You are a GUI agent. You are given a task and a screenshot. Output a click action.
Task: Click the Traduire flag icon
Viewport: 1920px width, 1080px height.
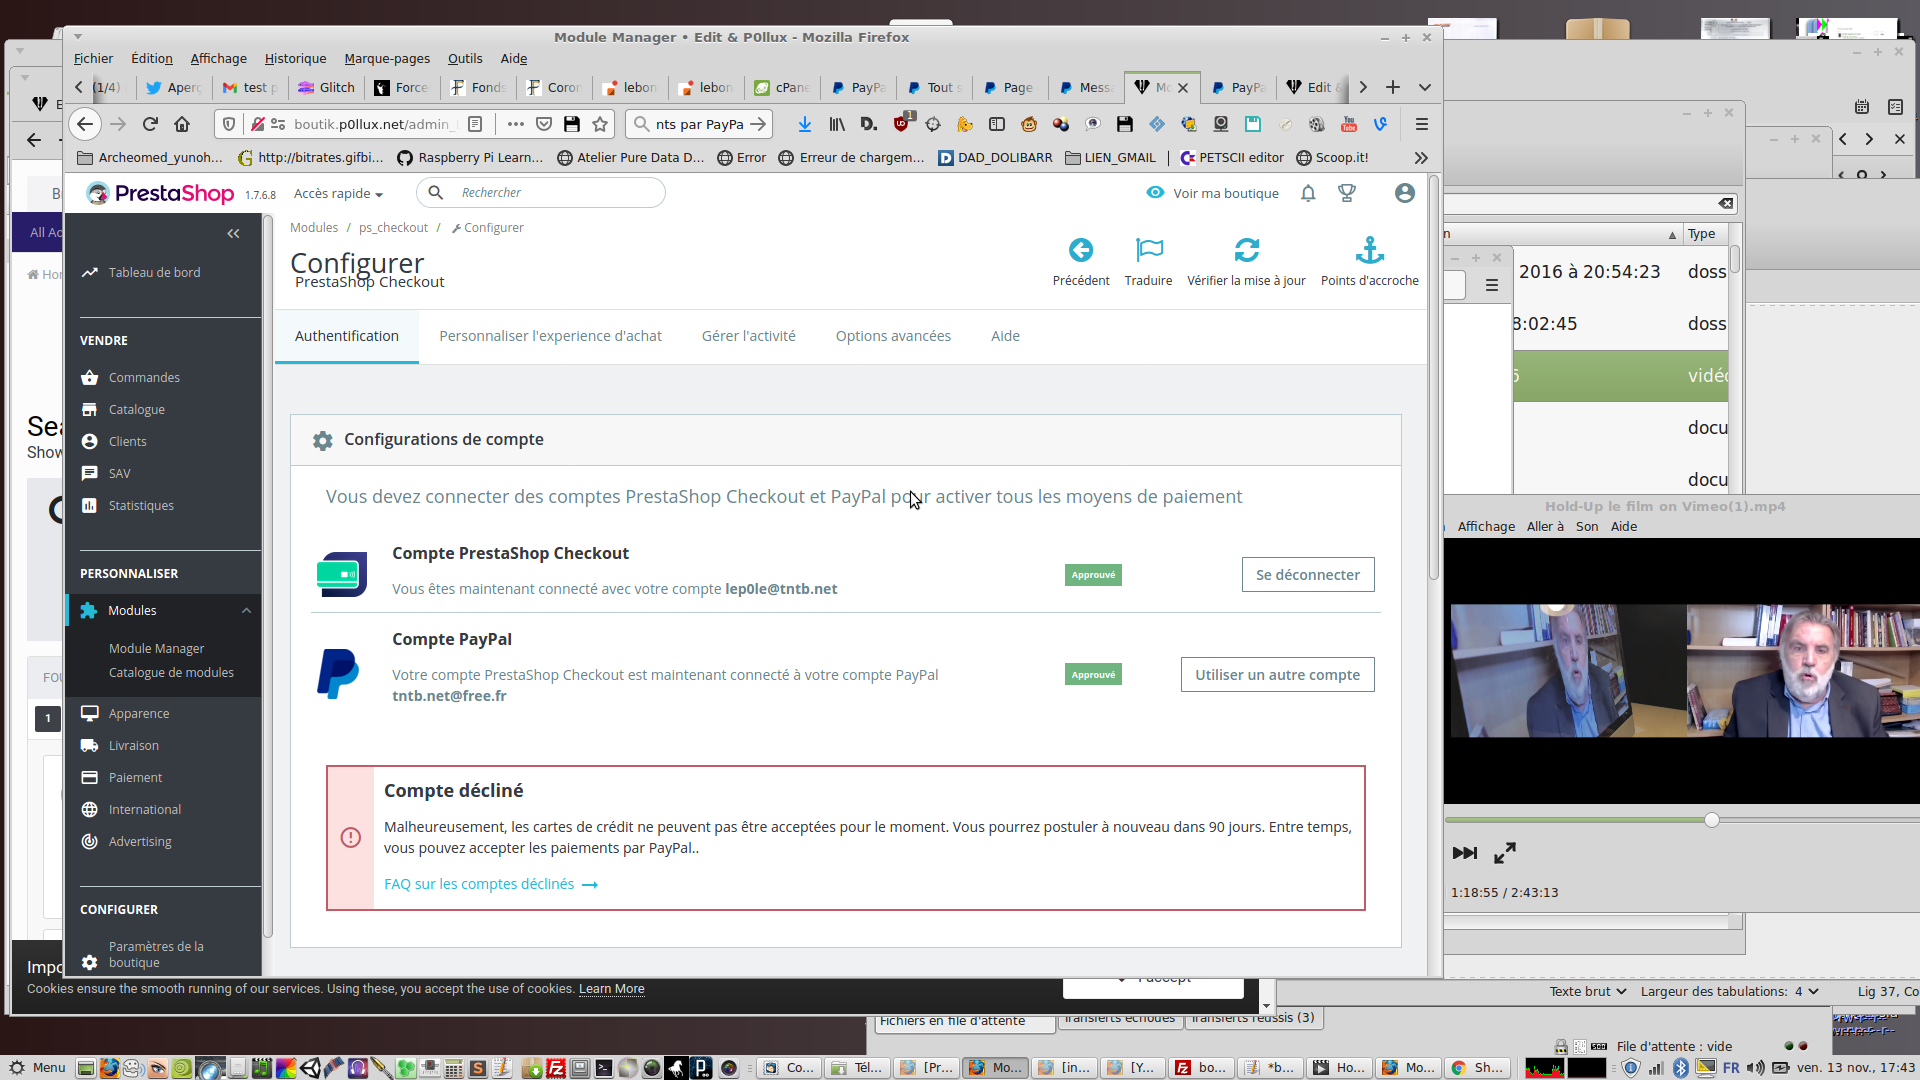(1149, 250)
